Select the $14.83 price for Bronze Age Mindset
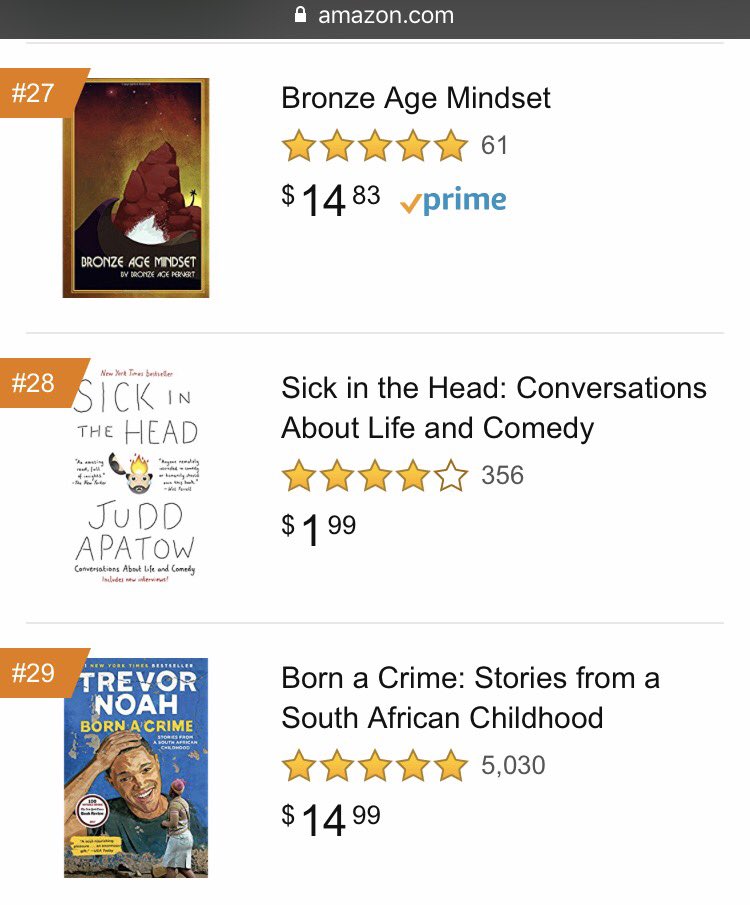Screen dimensions: 750x905 331,198
